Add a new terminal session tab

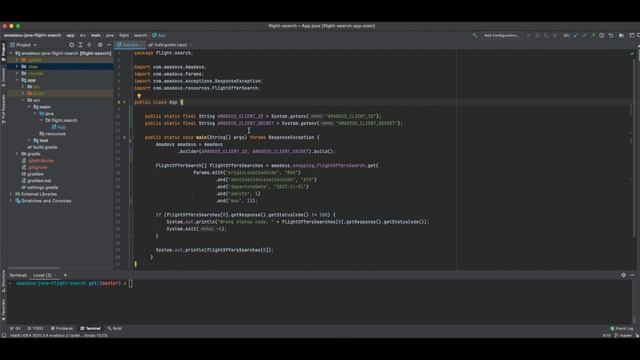coord(65,275)
